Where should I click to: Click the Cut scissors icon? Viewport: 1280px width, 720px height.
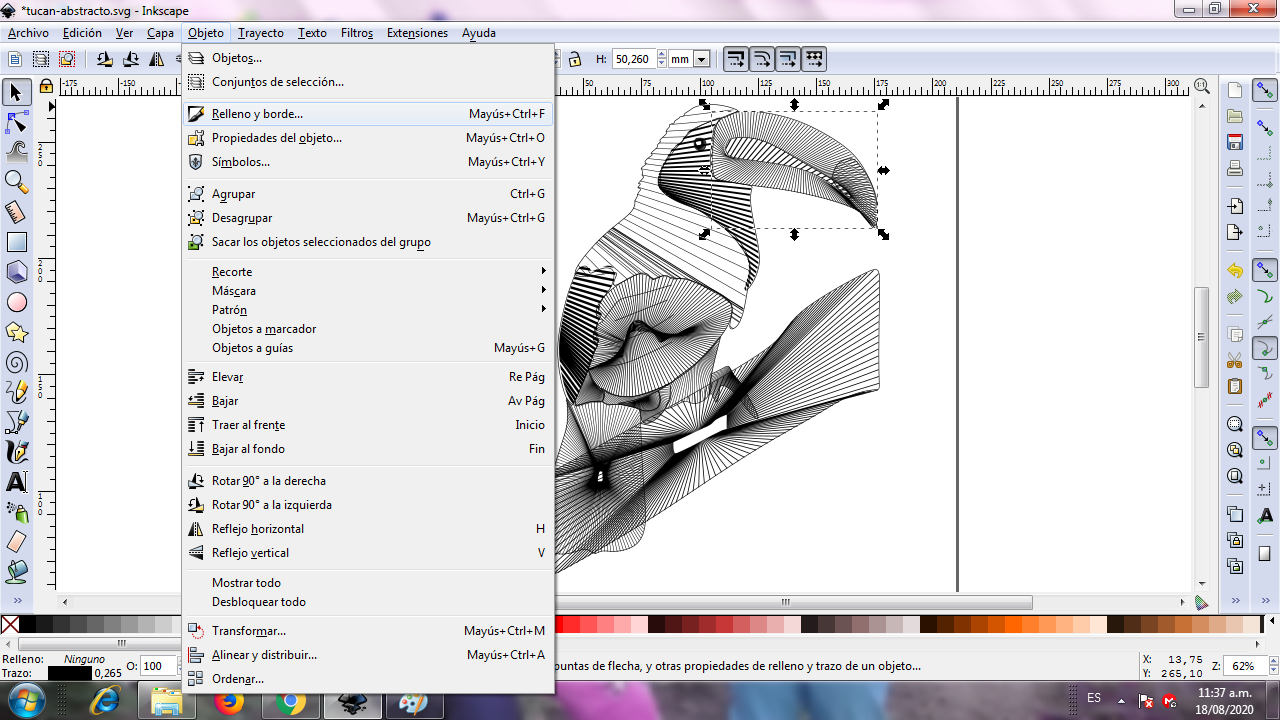(x=1235, y=360)
